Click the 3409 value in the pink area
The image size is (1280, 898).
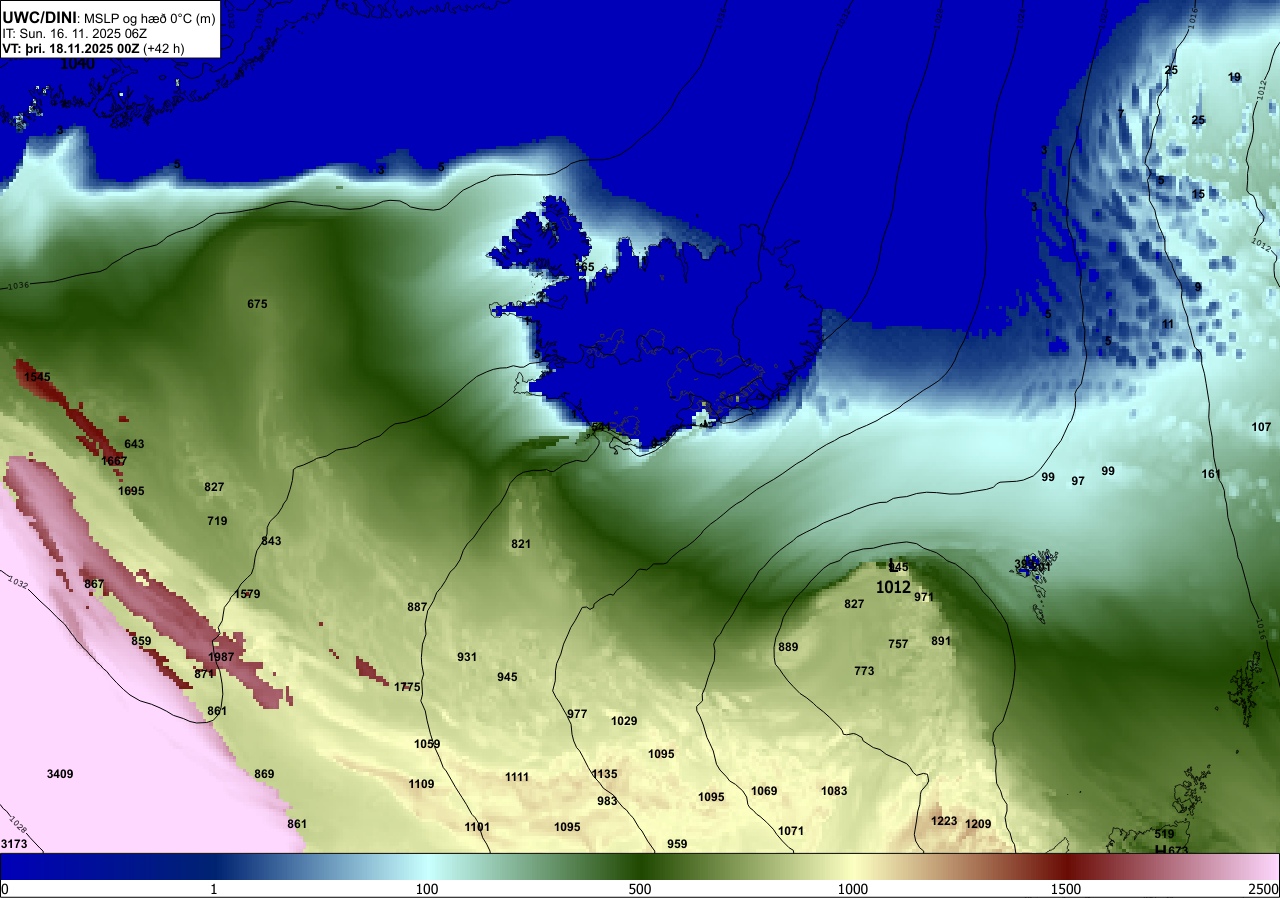pyautogui.click(x=60, y=774)
